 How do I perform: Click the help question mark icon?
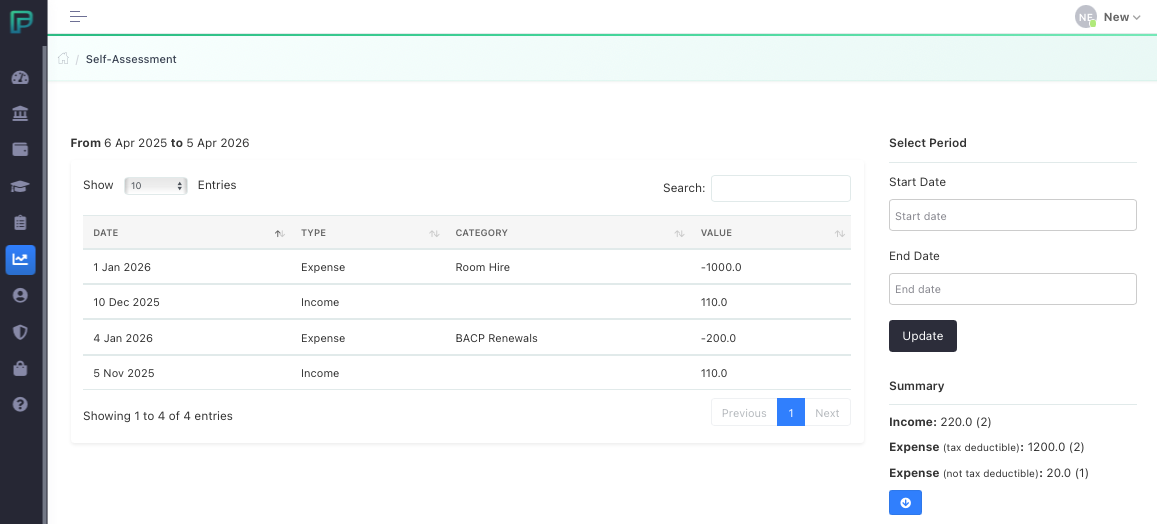pyautogui.click(x=20, y=404)
